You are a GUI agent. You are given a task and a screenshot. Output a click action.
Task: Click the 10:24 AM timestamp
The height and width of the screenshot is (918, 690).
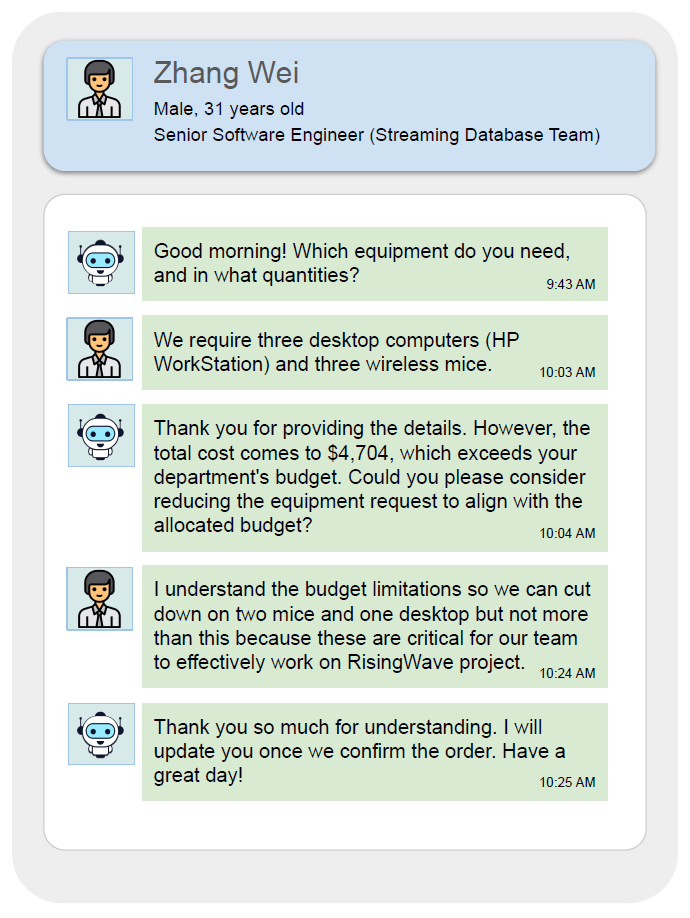(x=567, y=674)
